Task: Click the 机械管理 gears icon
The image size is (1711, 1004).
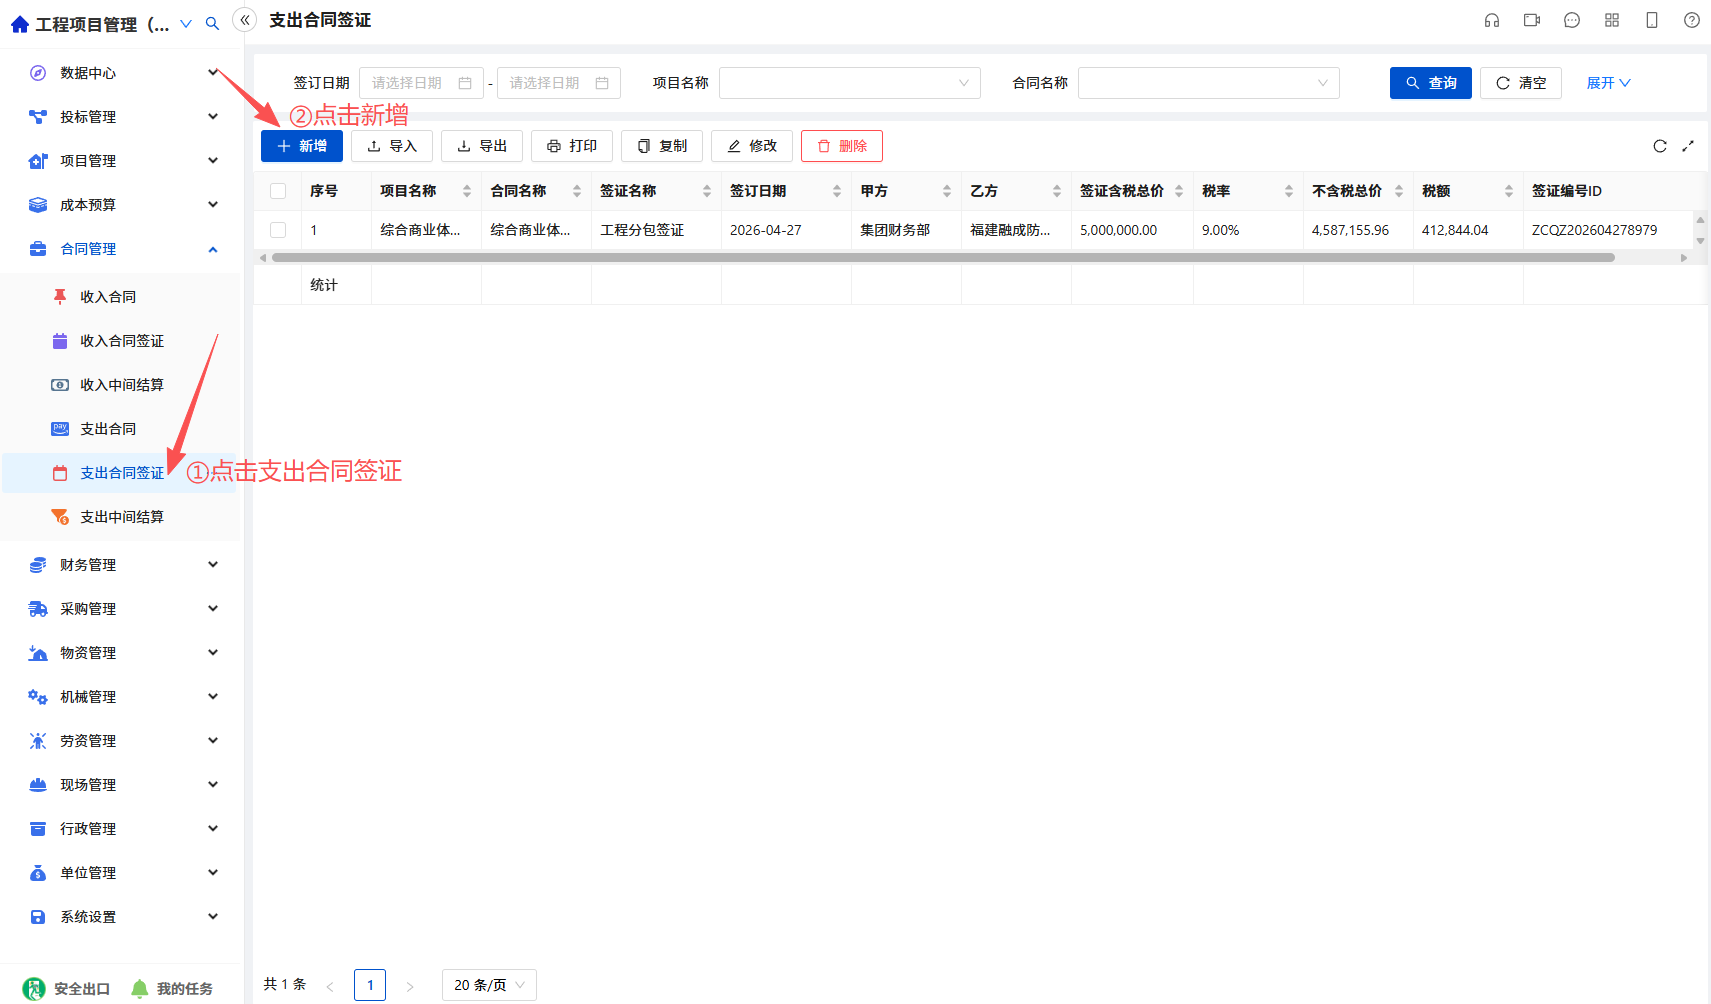Action: click(38, 697)
